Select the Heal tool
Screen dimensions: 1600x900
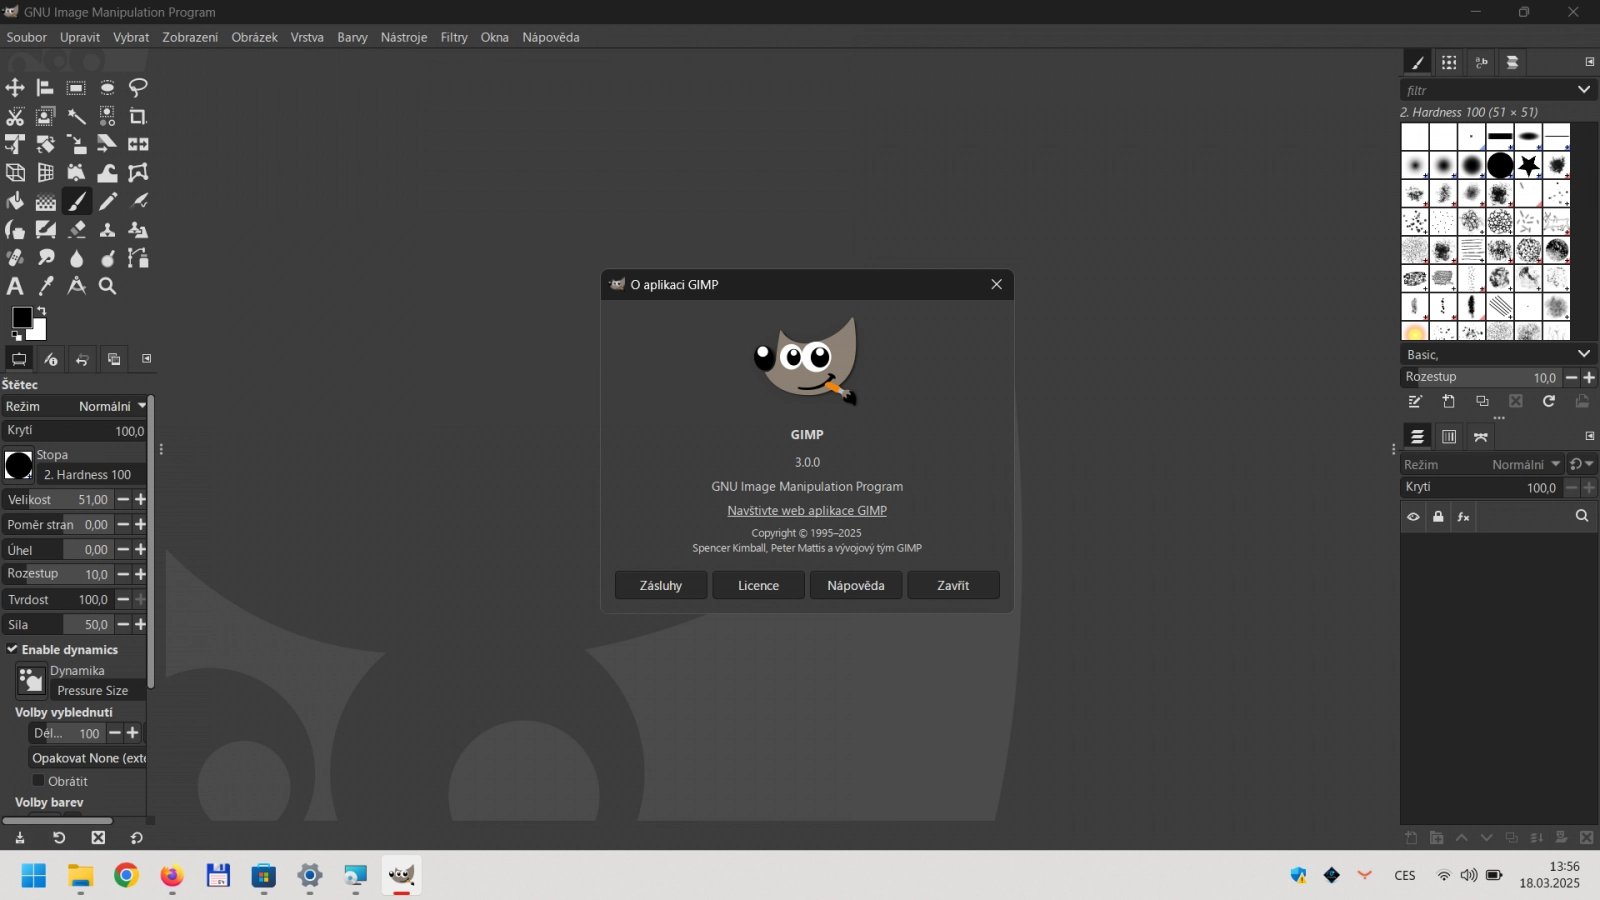tap(15, 258)
